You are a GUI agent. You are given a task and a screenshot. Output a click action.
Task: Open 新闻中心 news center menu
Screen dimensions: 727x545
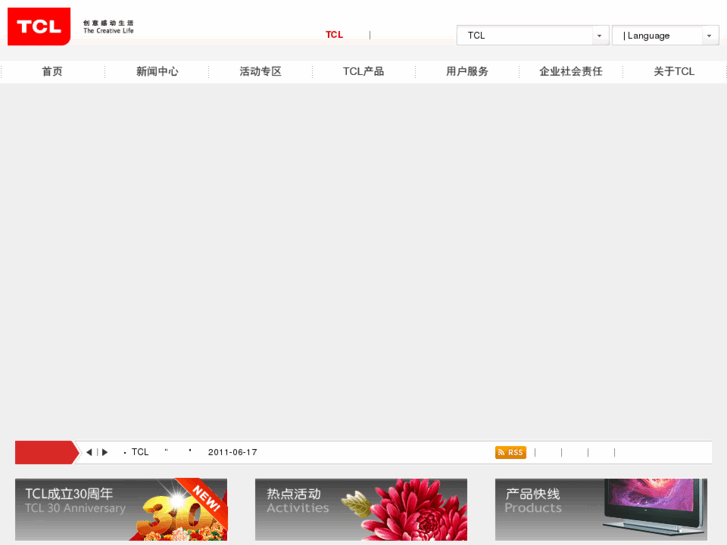(157, 71)
